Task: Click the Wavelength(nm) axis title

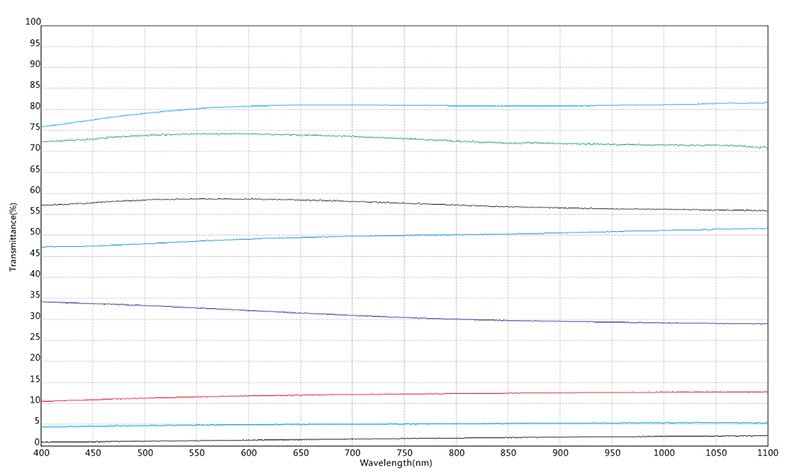Action: (396, 463)
